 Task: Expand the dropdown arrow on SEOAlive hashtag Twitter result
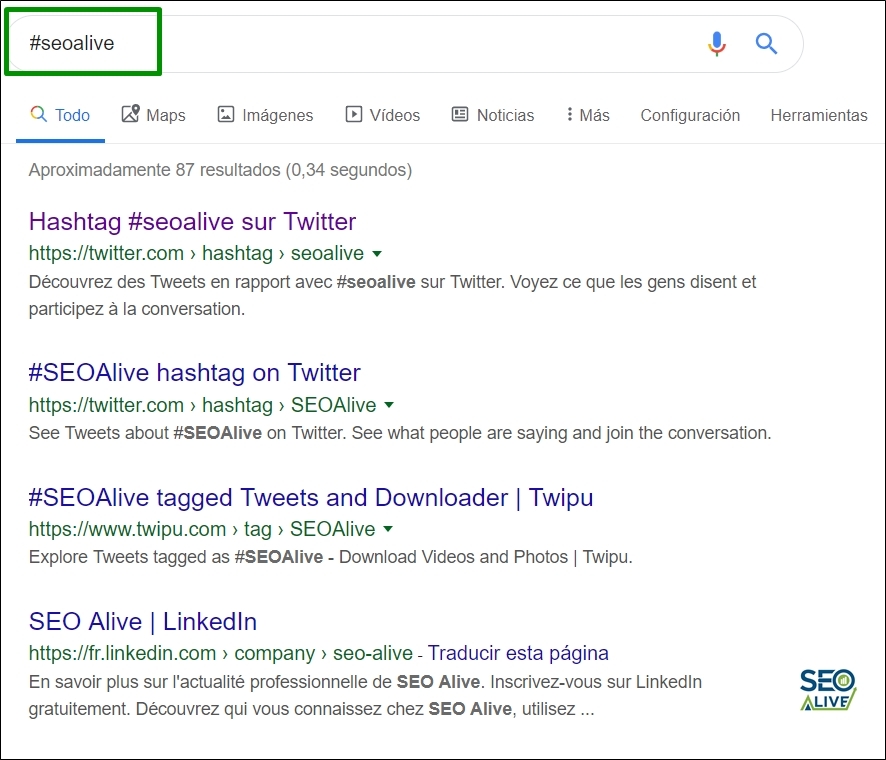[x=388, y=405]
